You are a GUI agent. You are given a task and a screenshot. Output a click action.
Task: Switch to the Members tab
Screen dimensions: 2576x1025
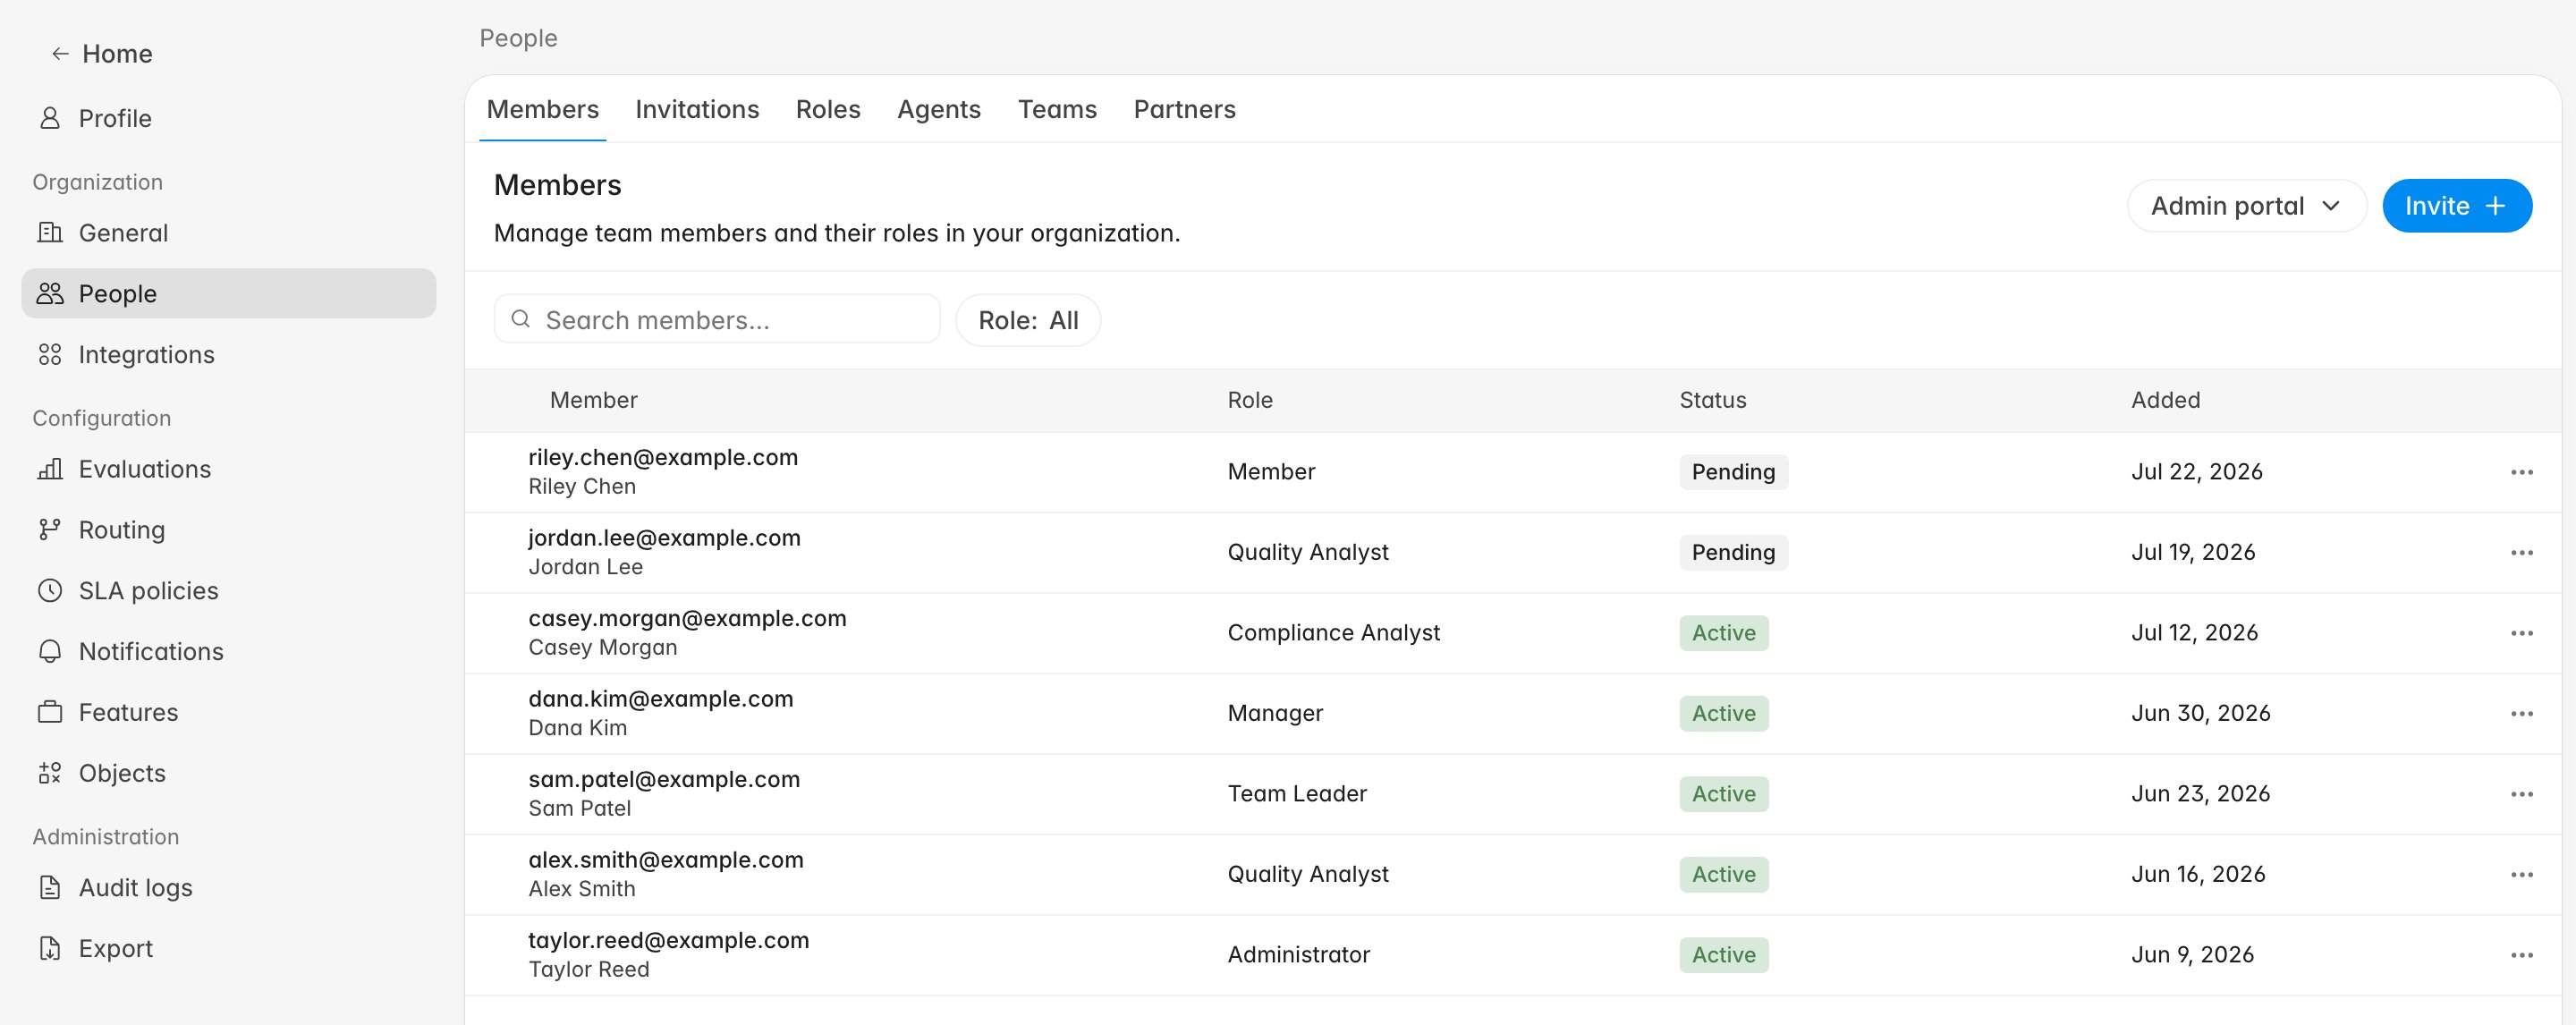pos(542,109)
